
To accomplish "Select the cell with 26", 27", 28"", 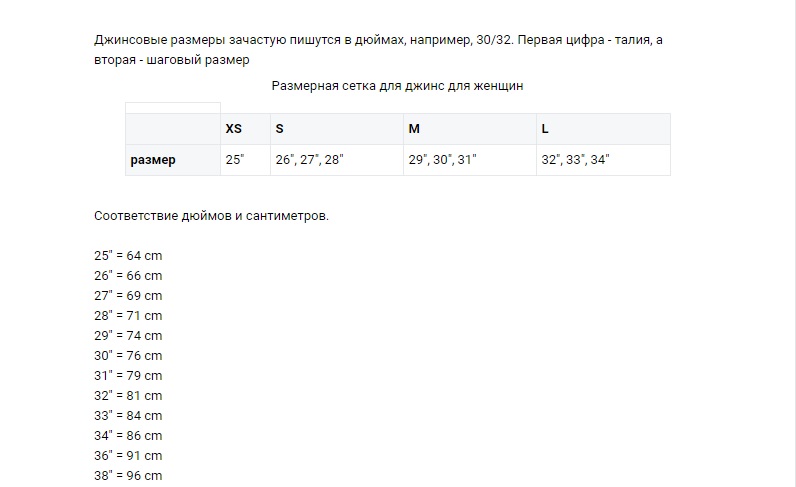I will coord(336,160).
